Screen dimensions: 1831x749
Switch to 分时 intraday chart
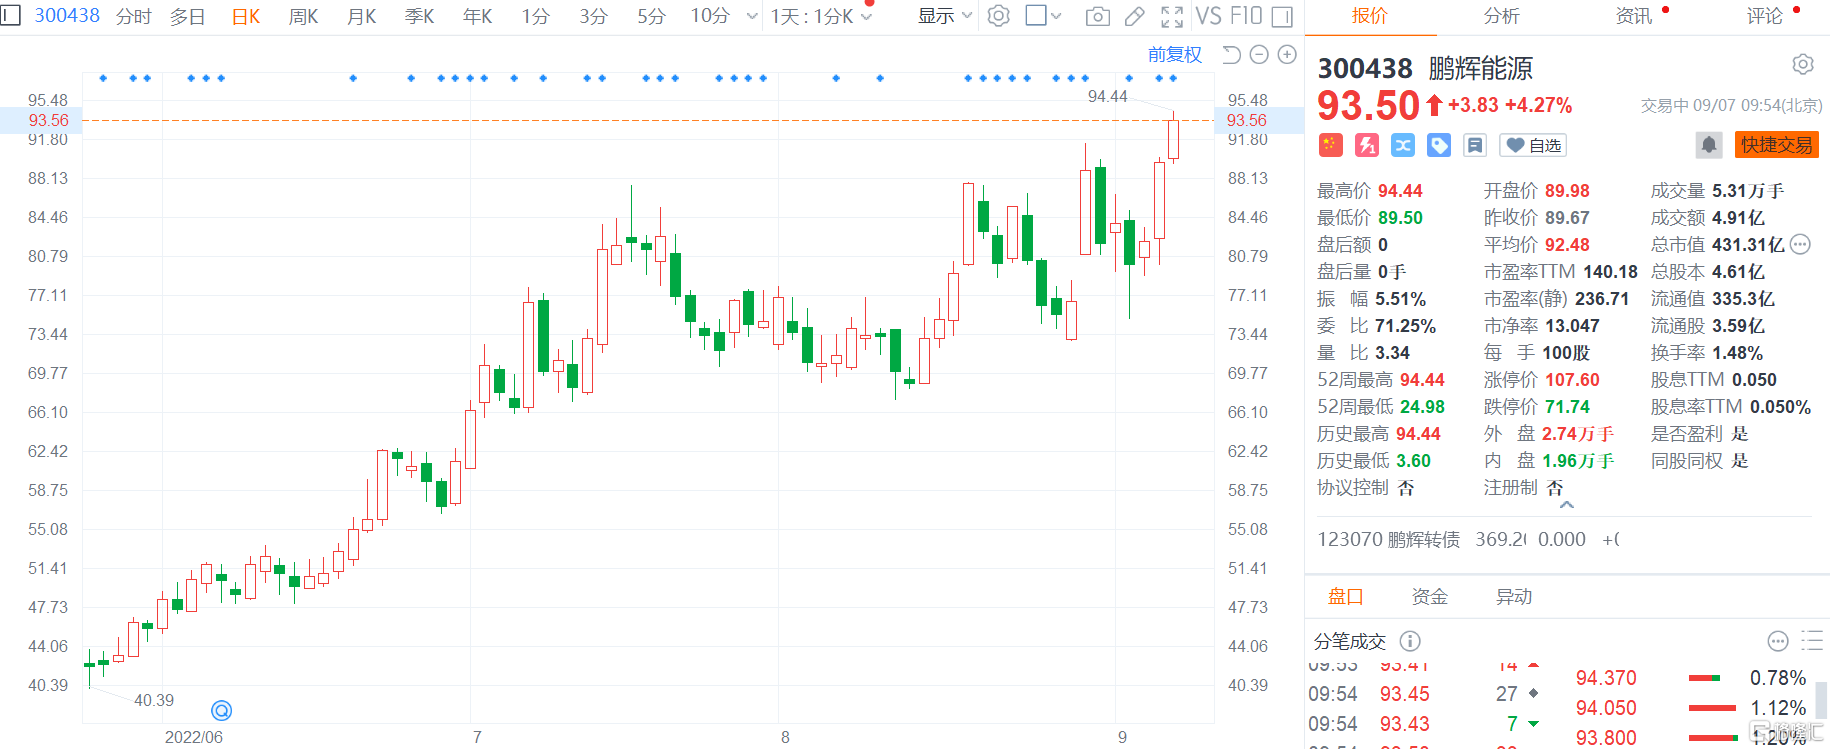(134, 16)
